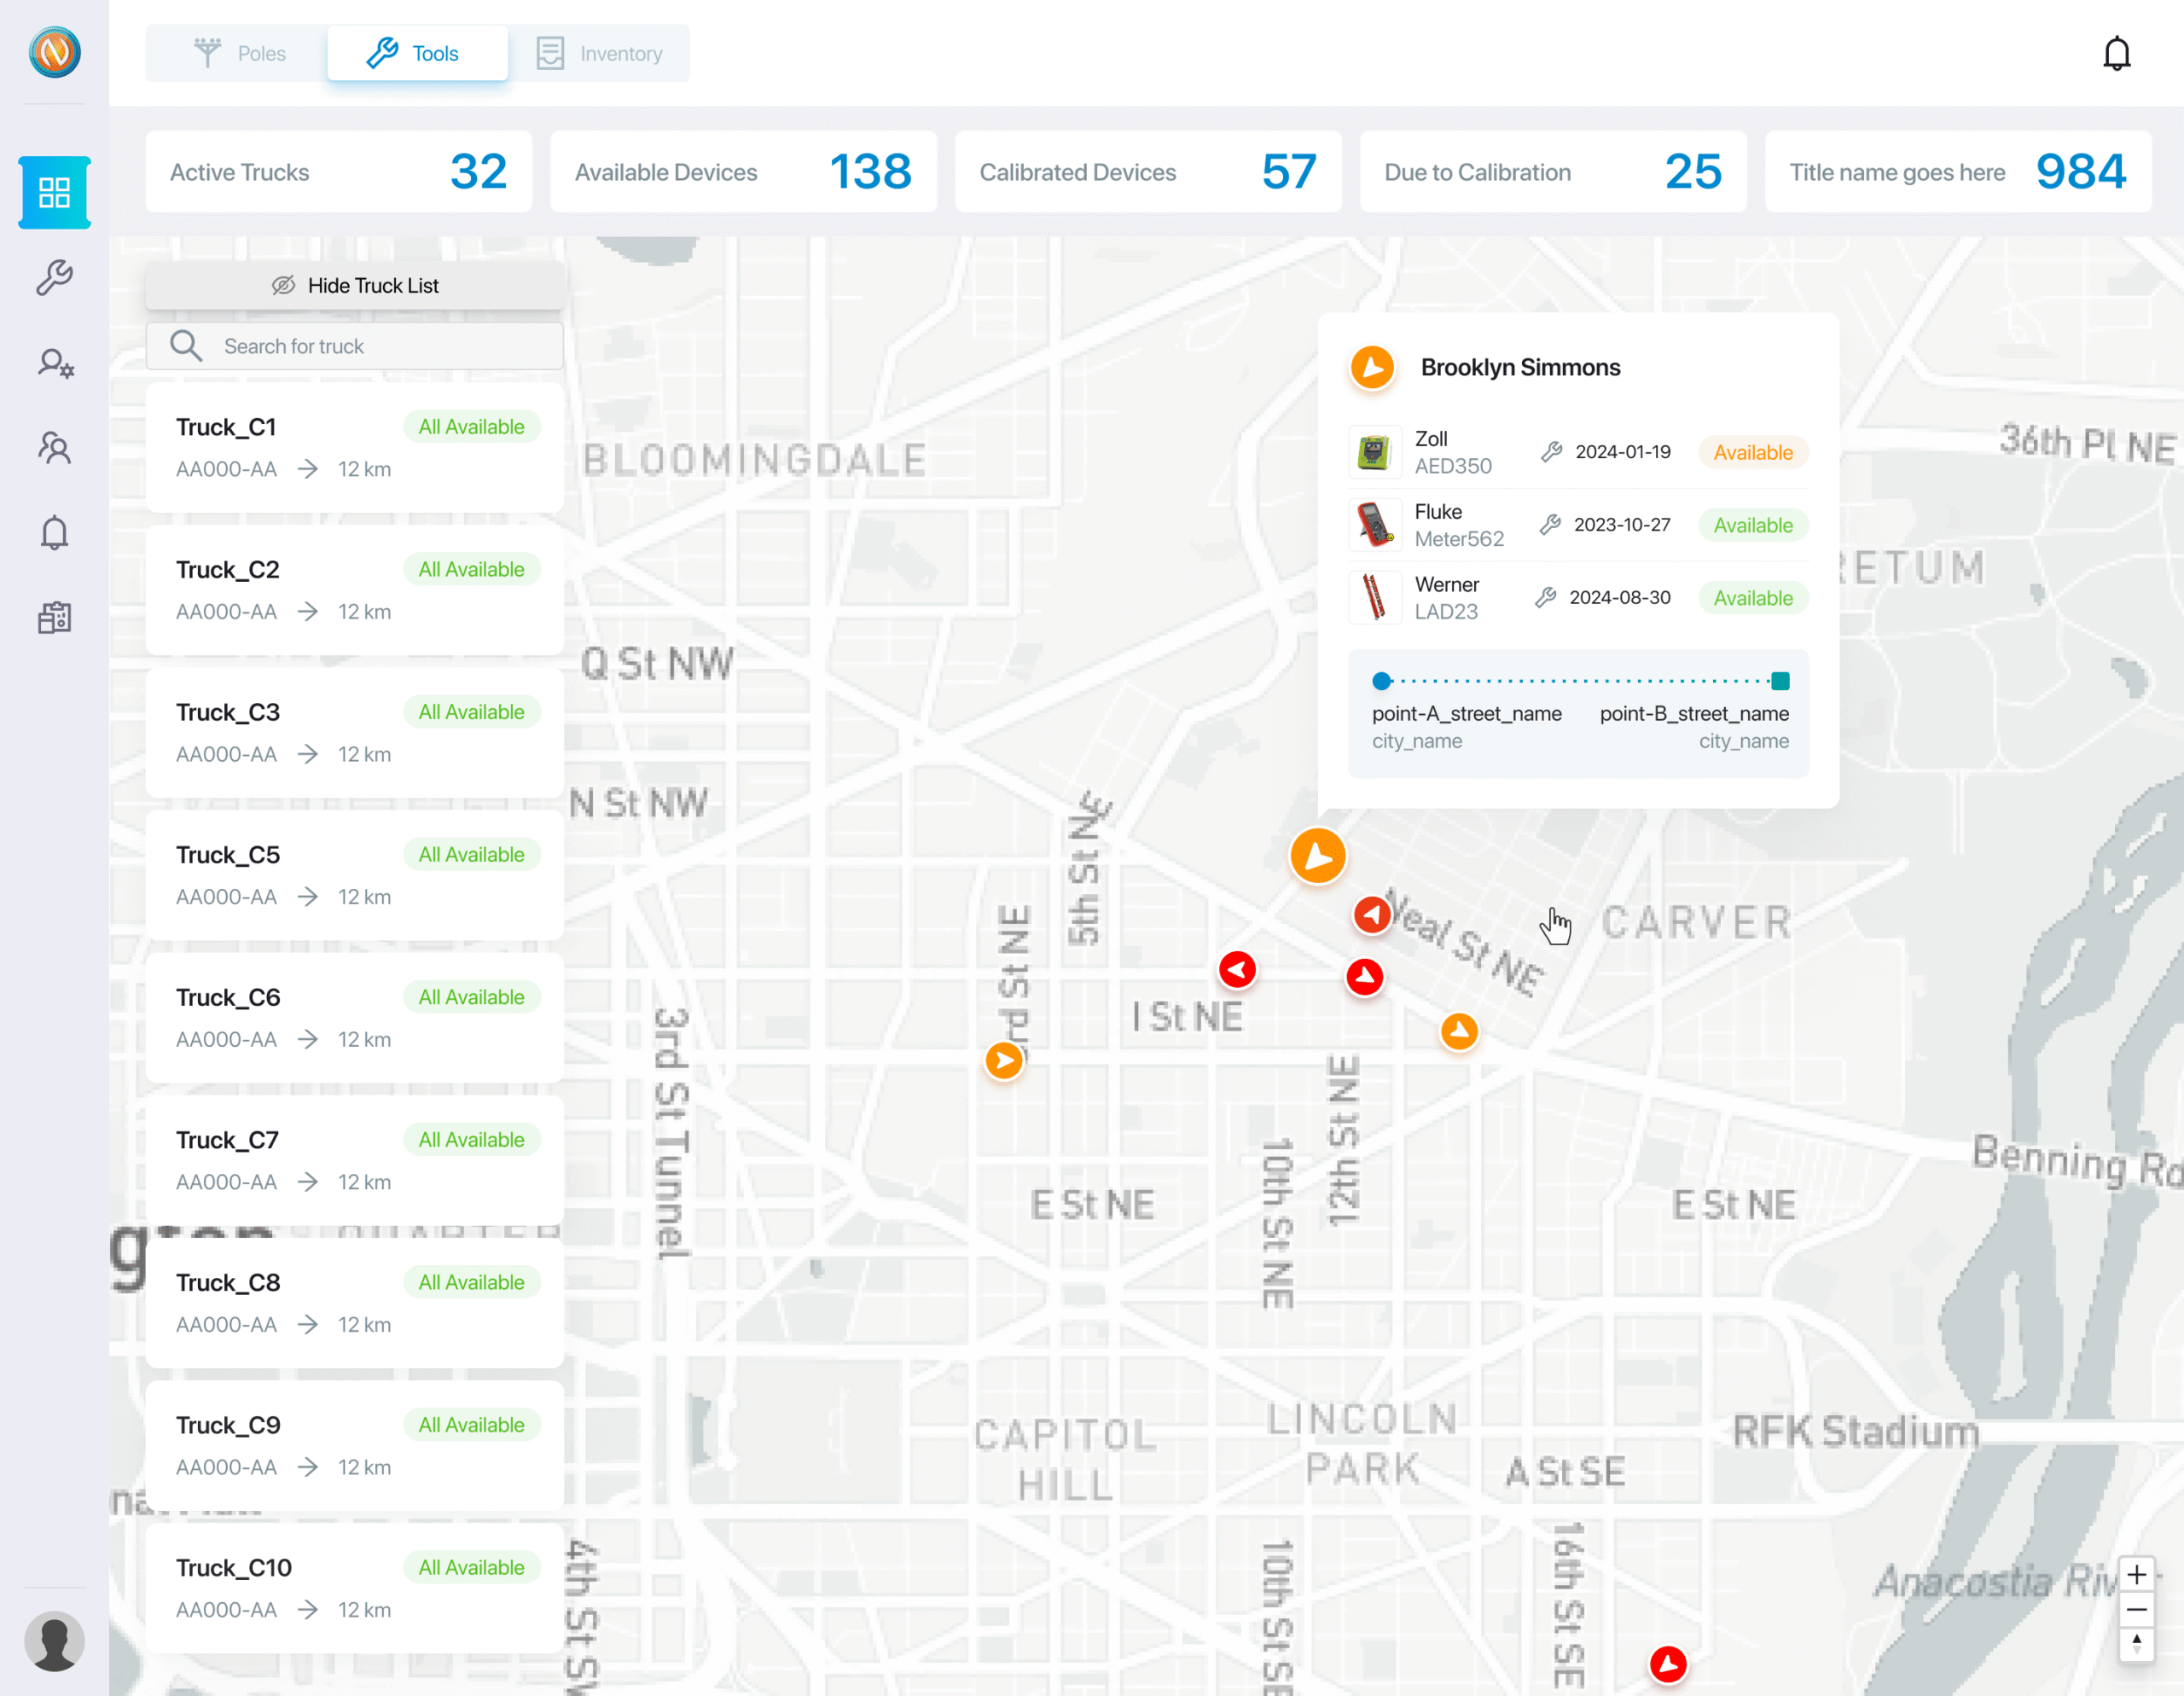Click the point-A handle on the route progress slider
Viewport: 2184px width, 1696px height.
pos(1381,681)
